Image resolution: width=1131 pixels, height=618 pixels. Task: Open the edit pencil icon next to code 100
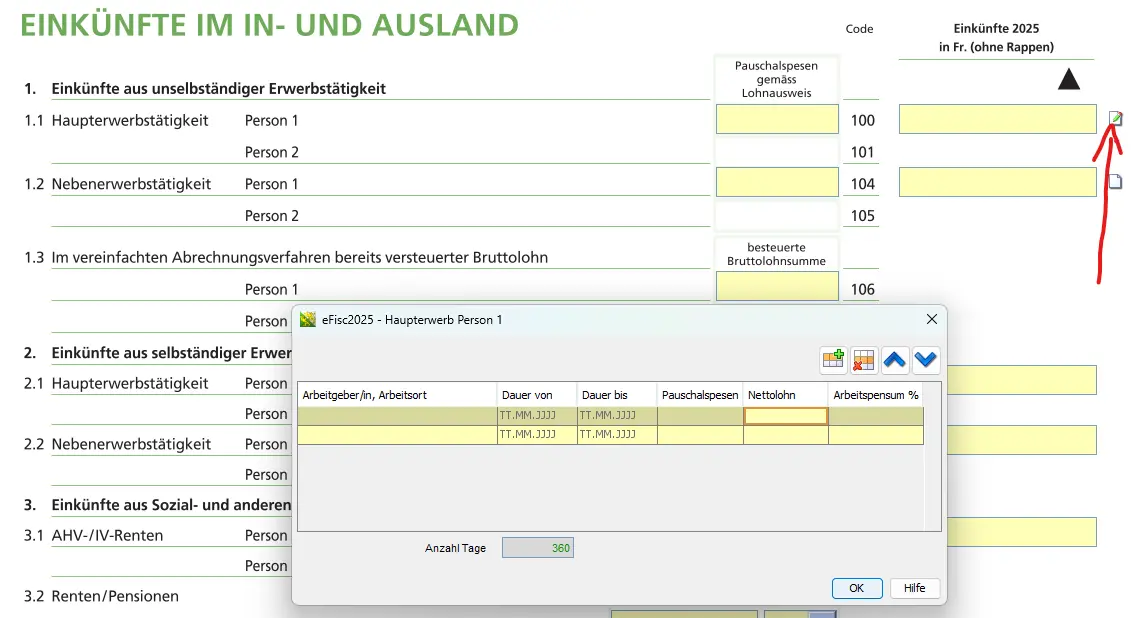tap(1116, 118)
